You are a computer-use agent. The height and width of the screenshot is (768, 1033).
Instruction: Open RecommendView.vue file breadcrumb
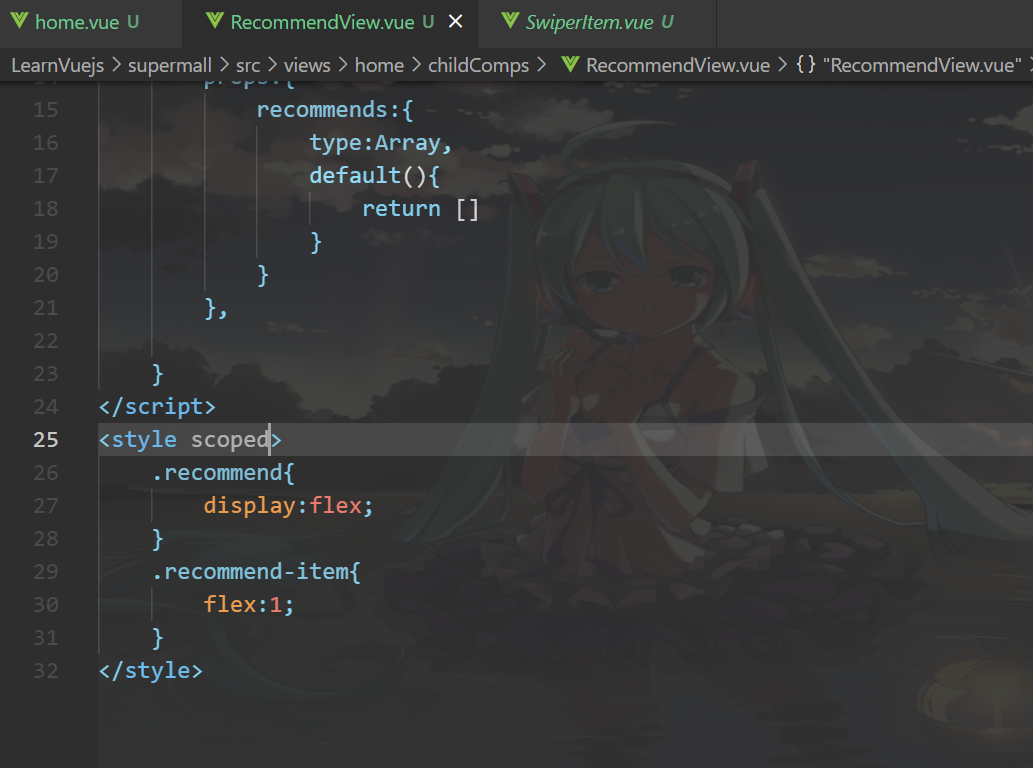pyautogui.click(x=678, y=65)
